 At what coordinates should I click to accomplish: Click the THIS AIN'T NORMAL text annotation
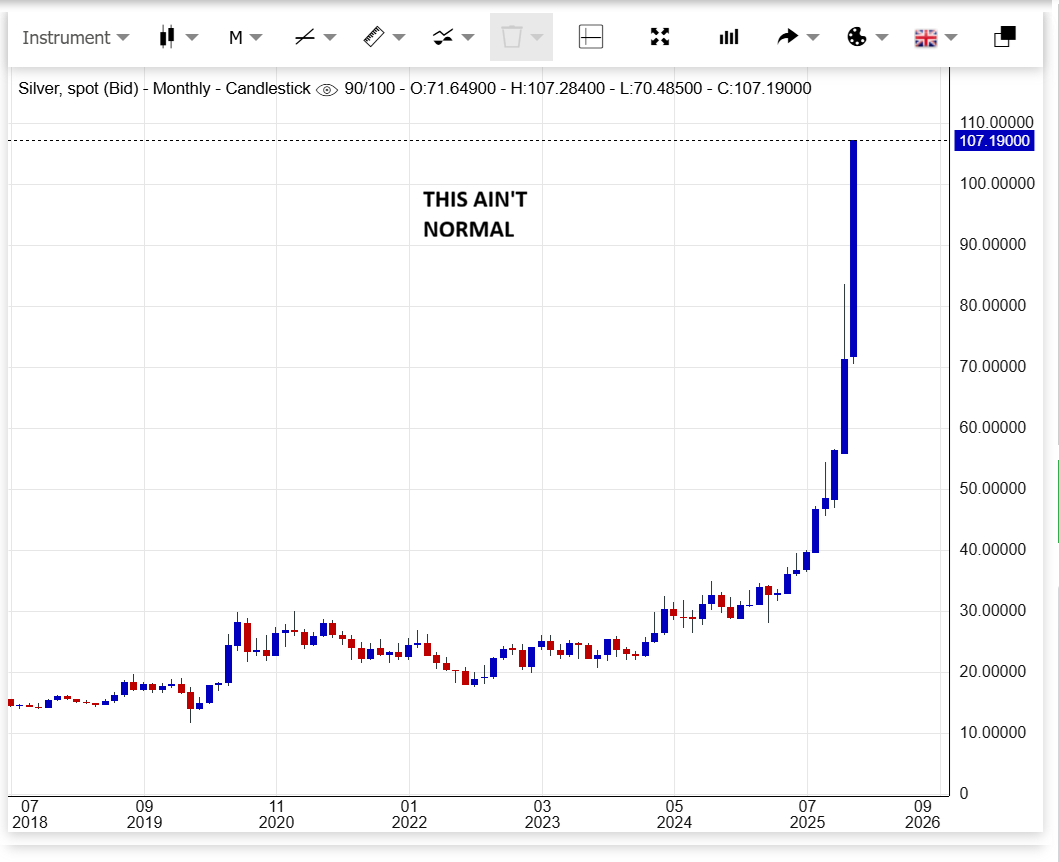click(474, 214)
